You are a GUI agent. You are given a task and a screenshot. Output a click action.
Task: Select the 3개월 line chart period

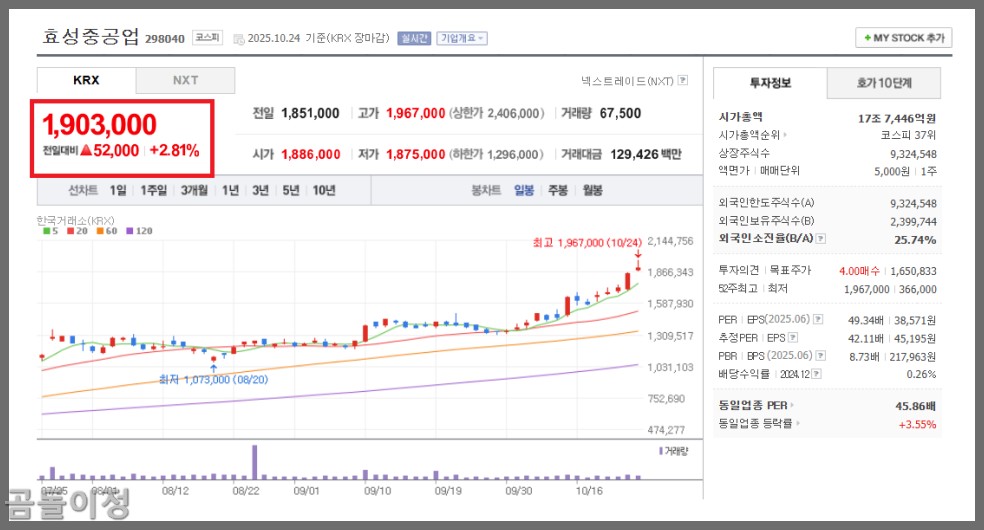pyautogui.click(x=195, y=190)
